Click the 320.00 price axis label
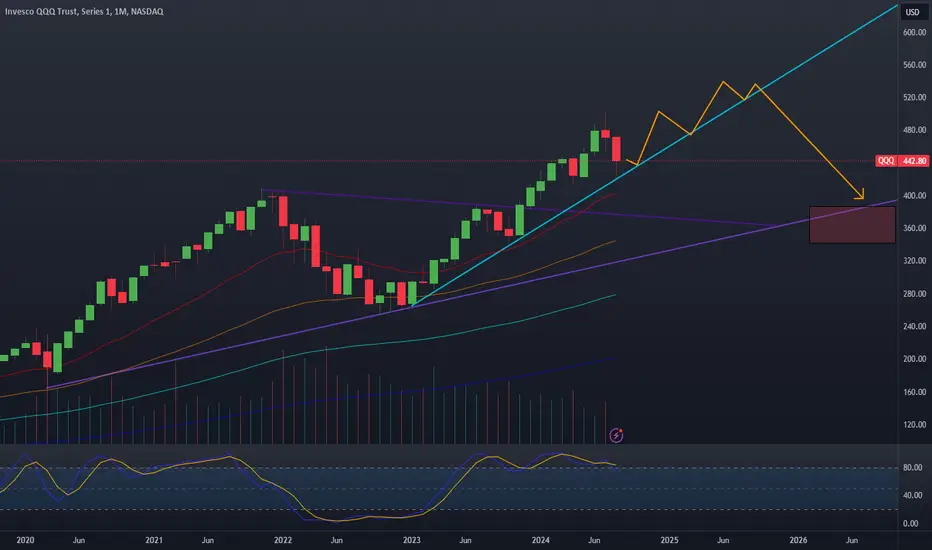The image size is (932, 550). click(x=914, y=261)
